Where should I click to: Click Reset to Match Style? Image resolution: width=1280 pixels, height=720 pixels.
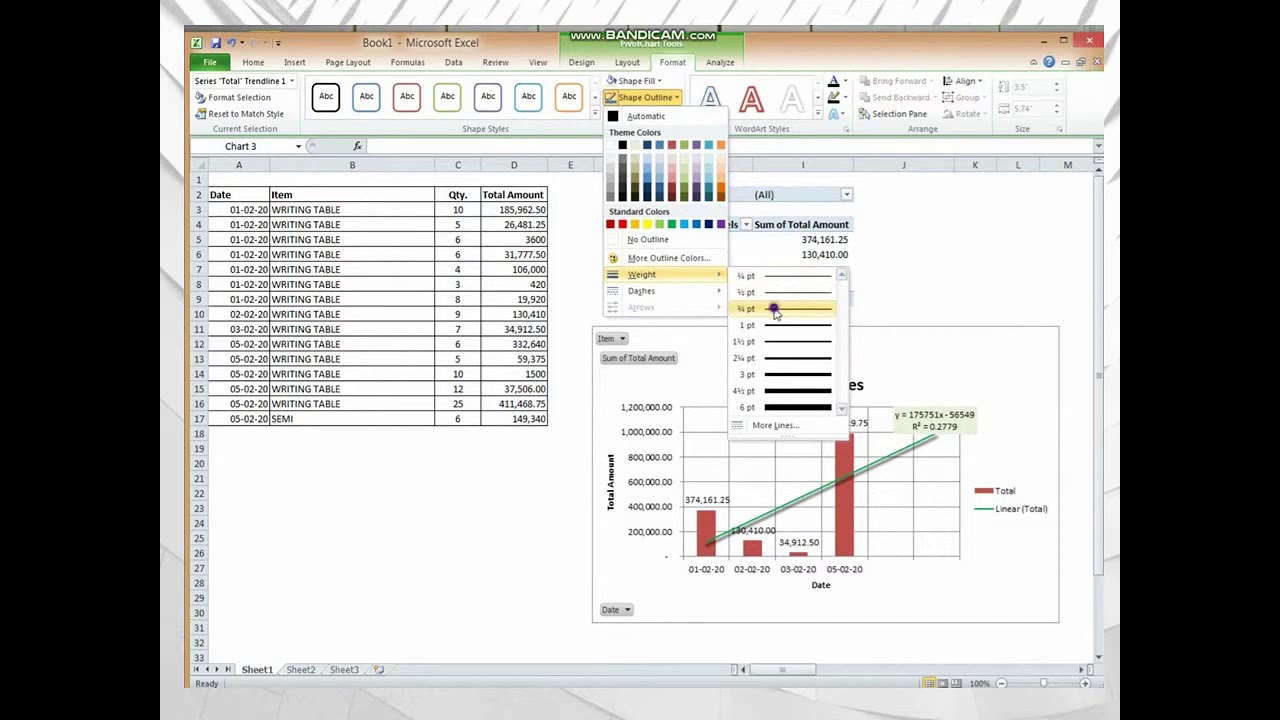coord(239,113)
